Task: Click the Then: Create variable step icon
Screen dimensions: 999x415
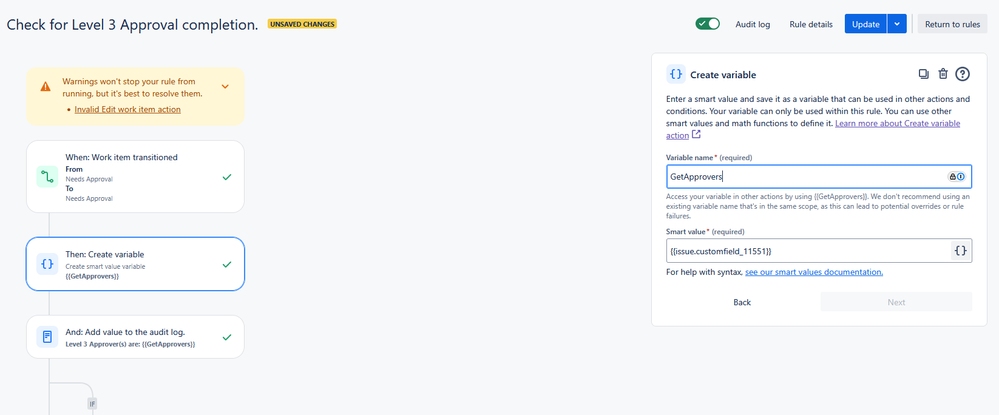Action: [x=47, y=264]
